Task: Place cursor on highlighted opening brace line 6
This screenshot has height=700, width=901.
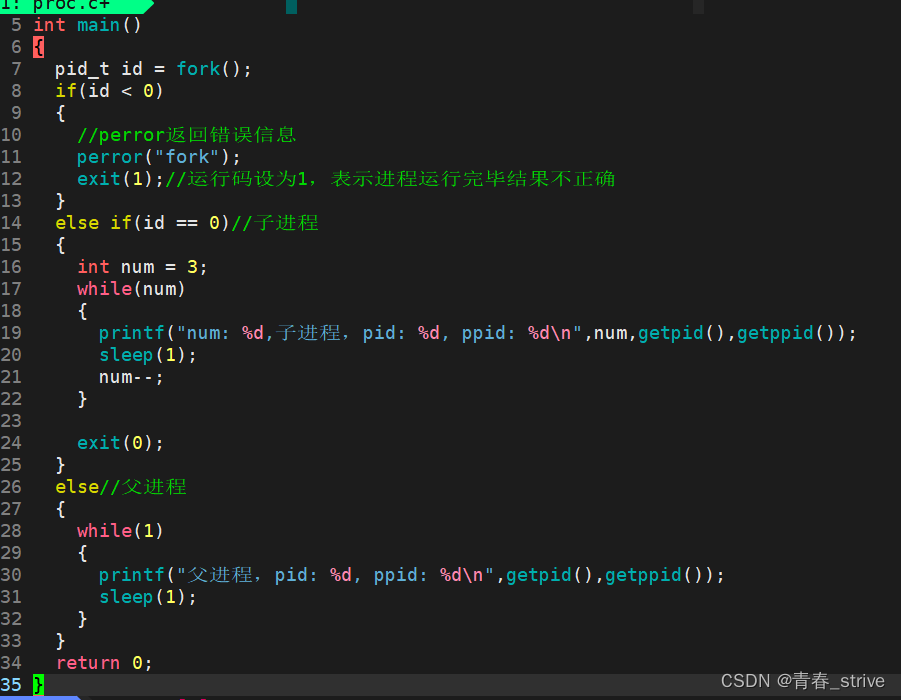Action: click(38, 47)
